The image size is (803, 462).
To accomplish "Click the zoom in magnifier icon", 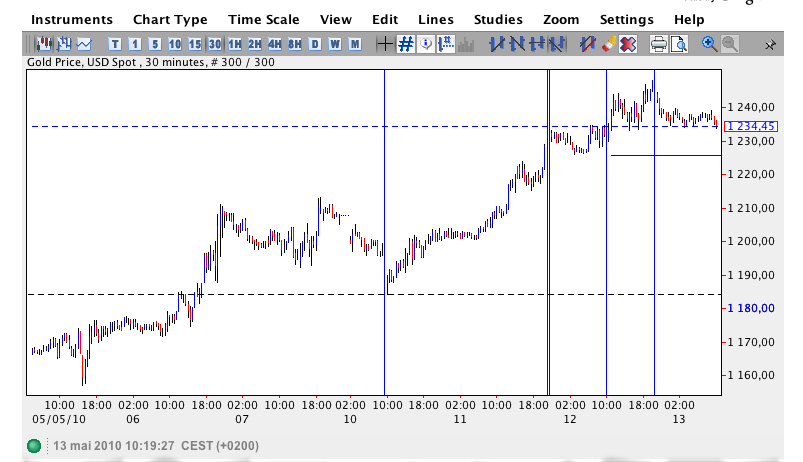I will click(x=710, y=44).
